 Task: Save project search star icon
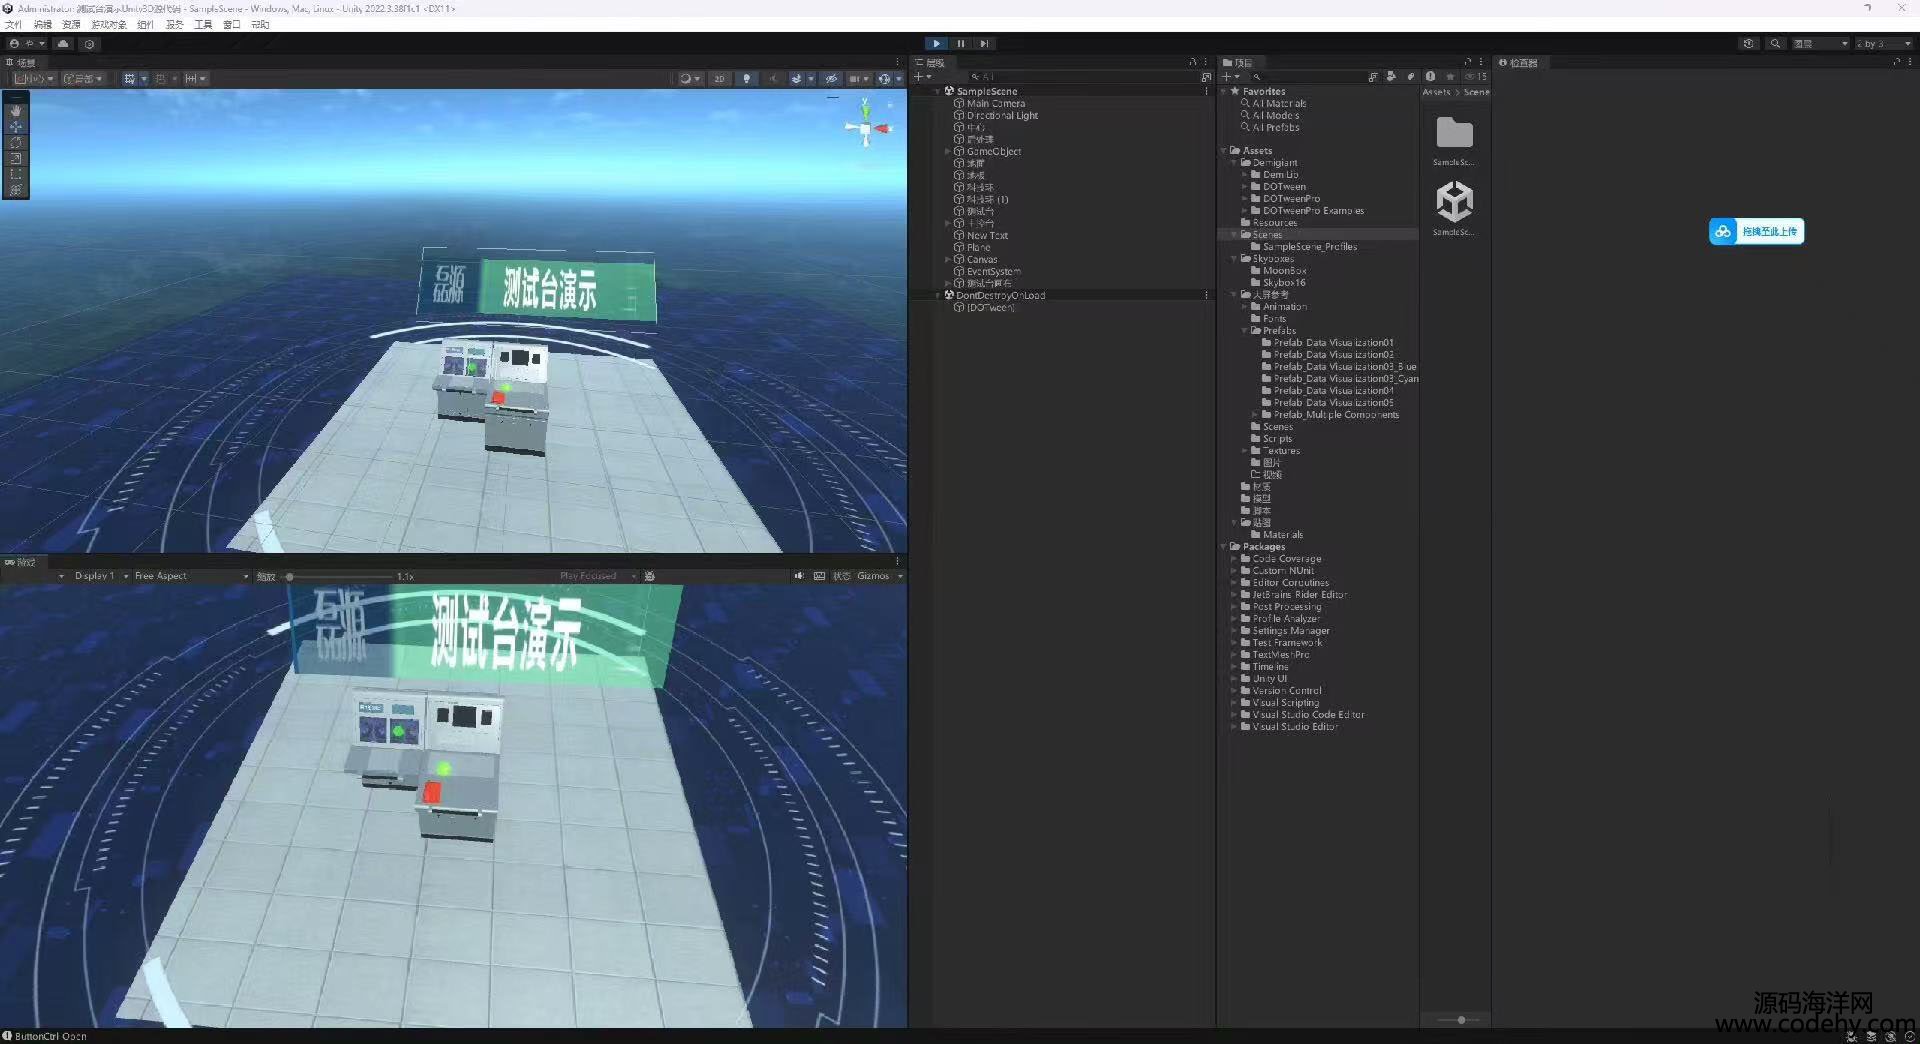pyautogui.click(x=1450, y=77)
